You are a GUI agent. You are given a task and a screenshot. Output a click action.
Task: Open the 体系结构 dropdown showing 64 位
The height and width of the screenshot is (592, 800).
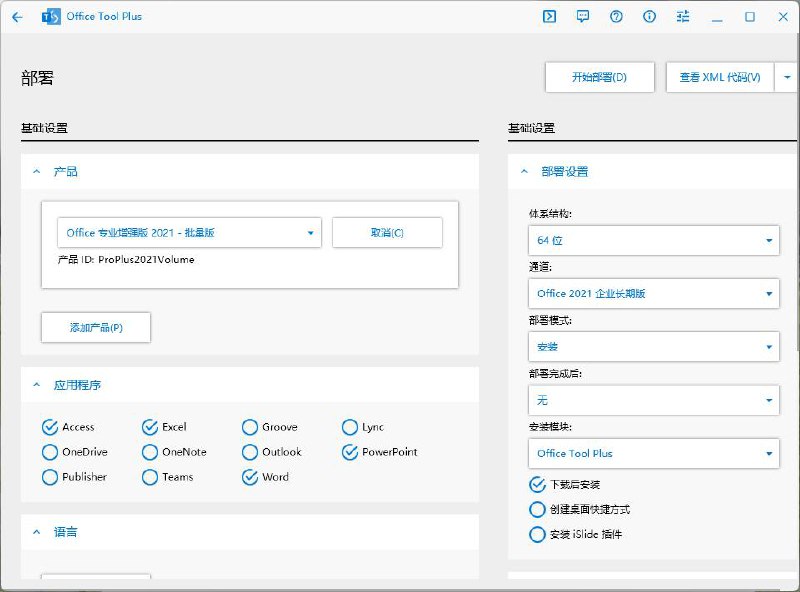tap(654, 240)
